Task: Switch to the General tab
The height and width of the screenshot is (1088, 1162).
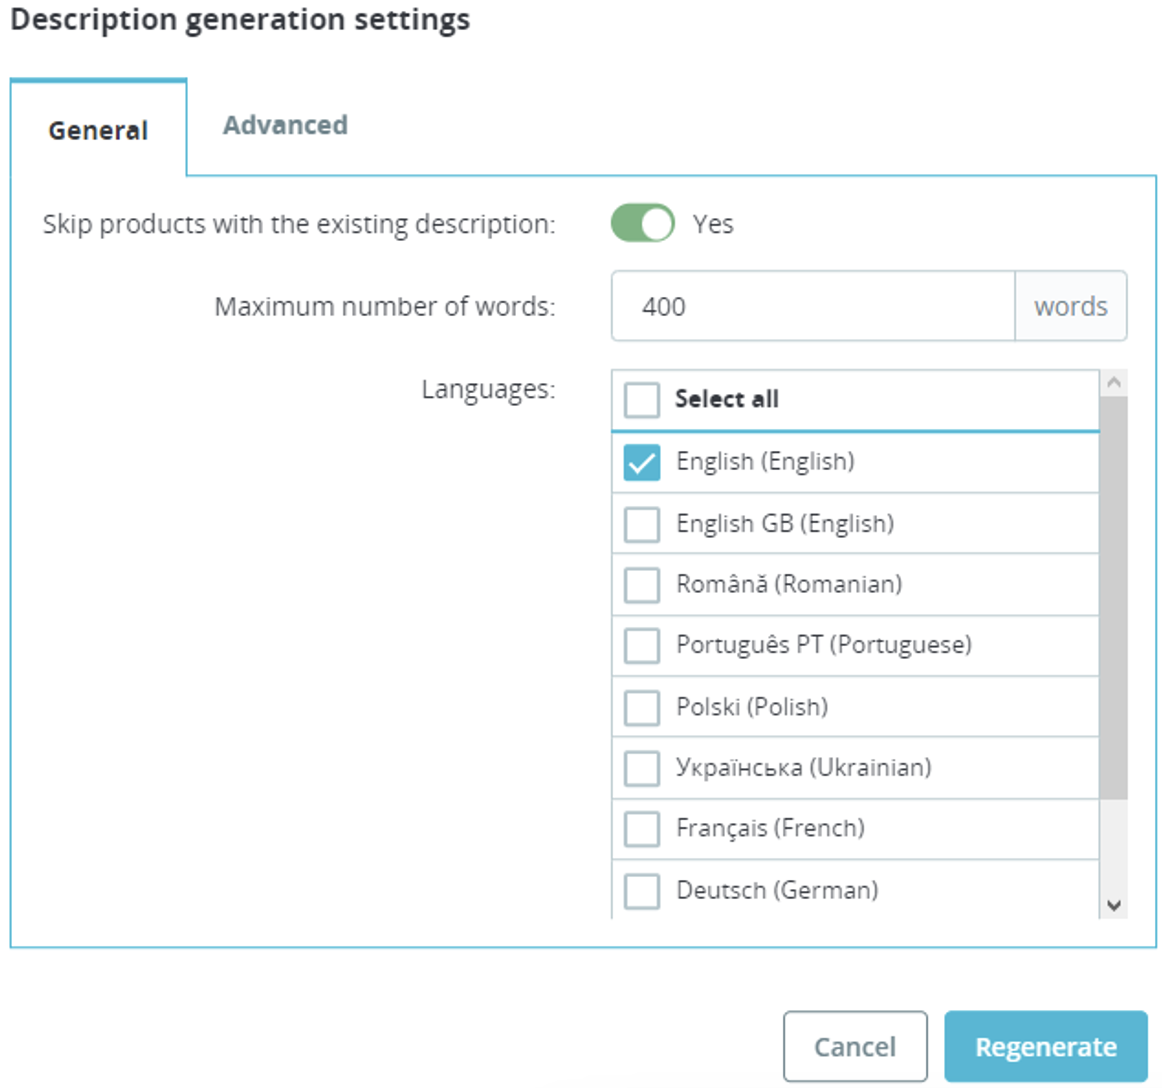Action: (98, 129)
